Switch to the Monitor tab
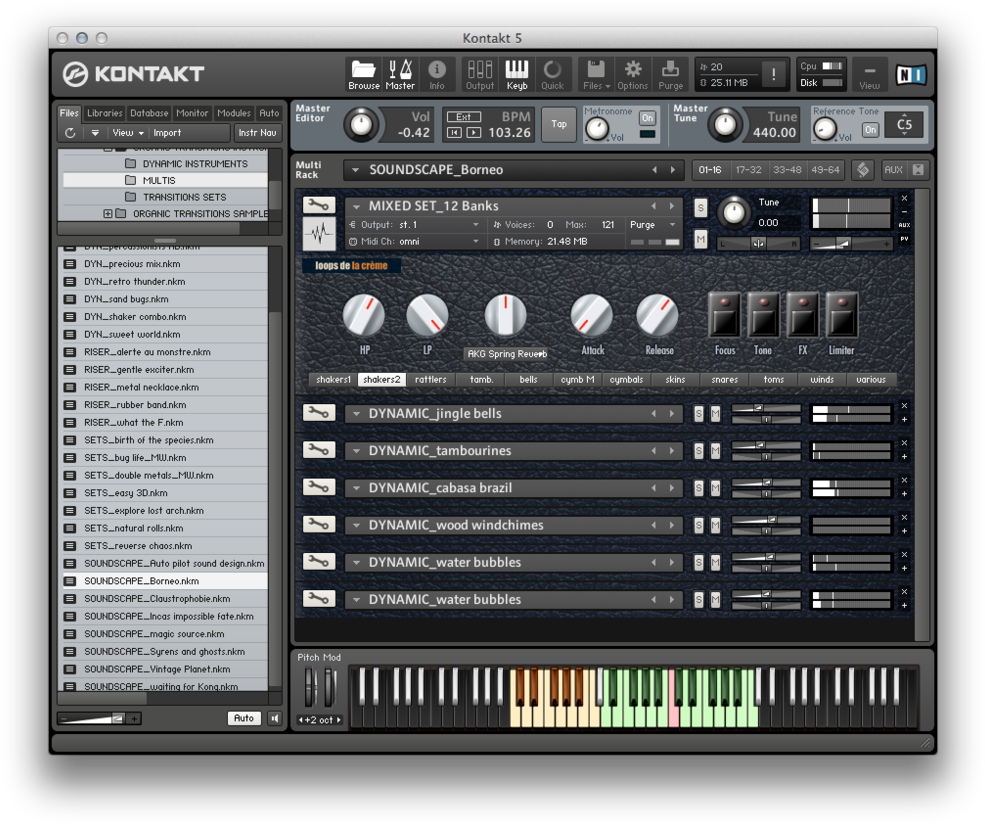Screen dimensions: 985x824 coord(192,114)
